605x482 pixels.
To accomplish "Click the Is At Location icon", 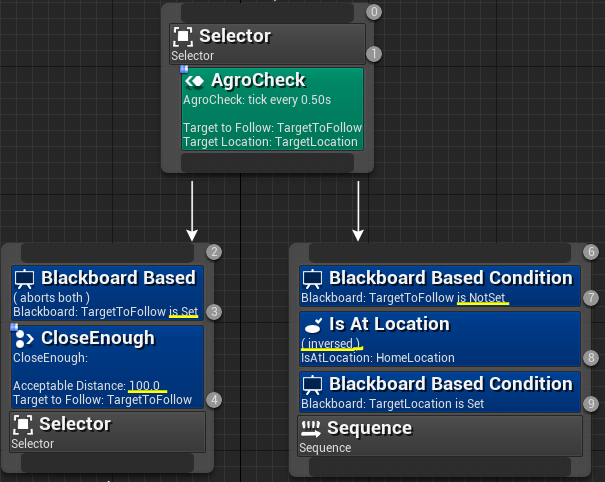I will pyautogui.click(x=313, y=325).
